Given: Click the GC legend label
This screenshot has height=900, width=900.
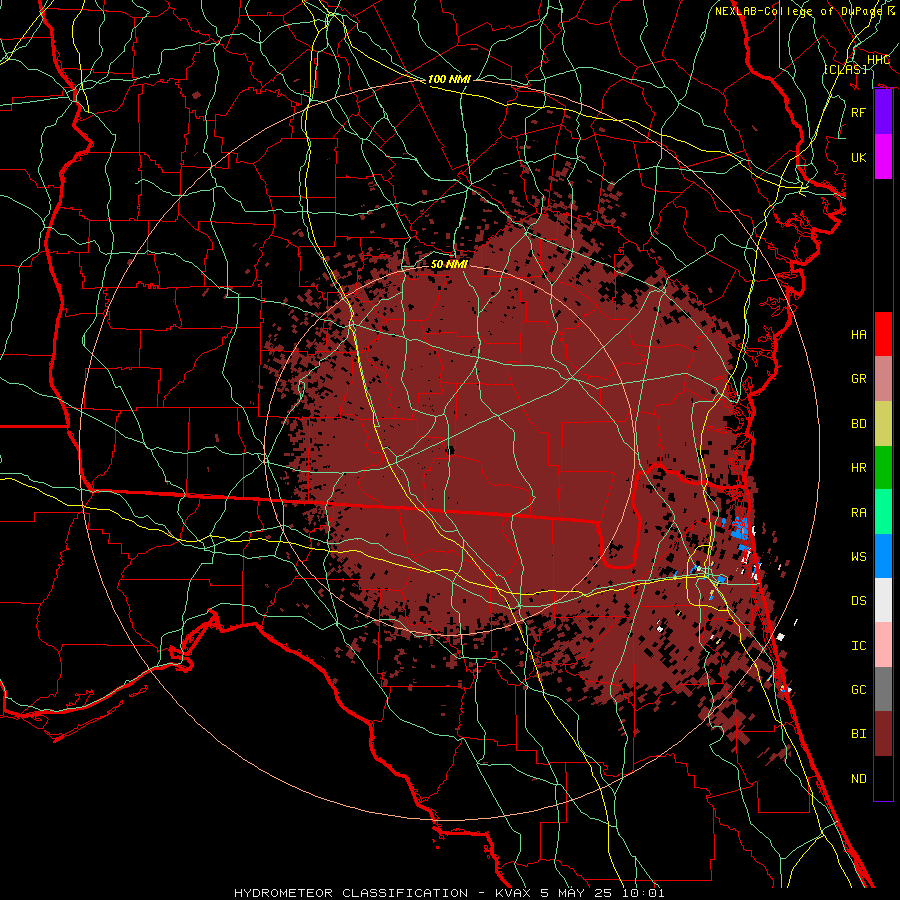Looking at the screenshot, I should (x=859, y=690).
